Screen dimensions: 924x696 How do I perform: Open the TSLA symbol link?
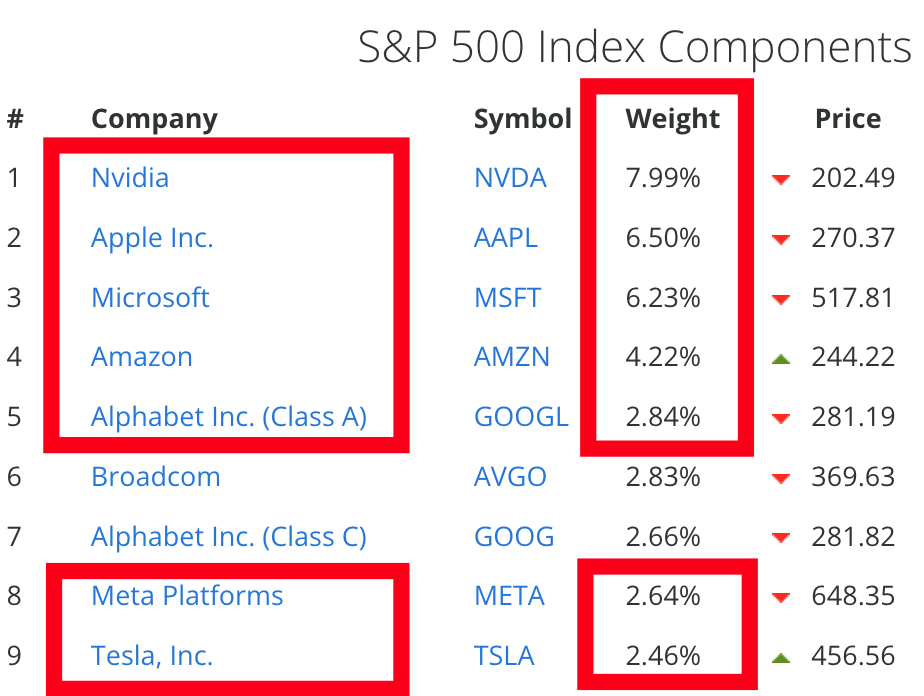tap(504, 656)
